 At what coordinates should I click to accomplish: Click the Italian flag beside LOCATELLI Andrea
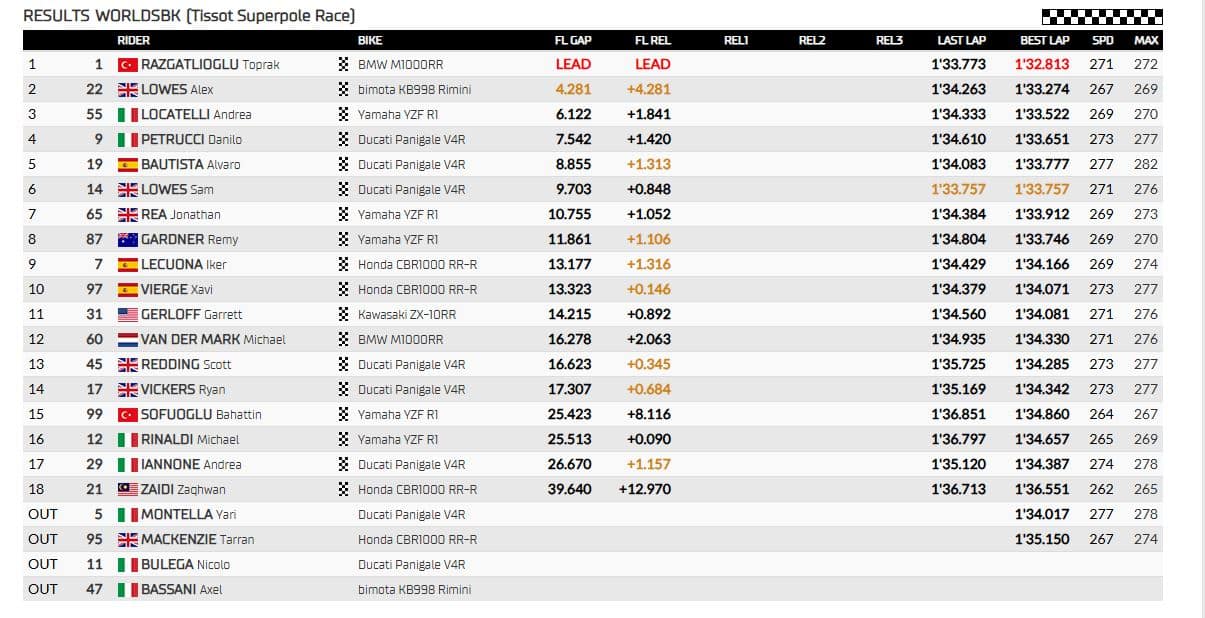click(127, 114)
